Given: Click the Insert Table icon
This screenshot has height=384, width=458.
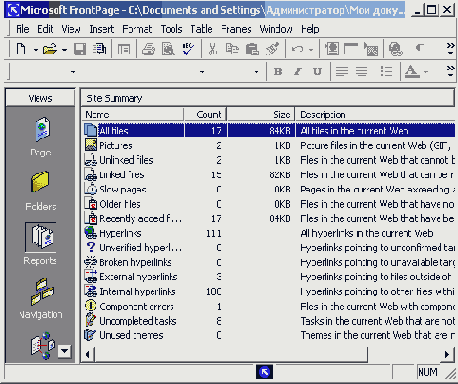Looking at the screenshot, I should click(351, 49).
